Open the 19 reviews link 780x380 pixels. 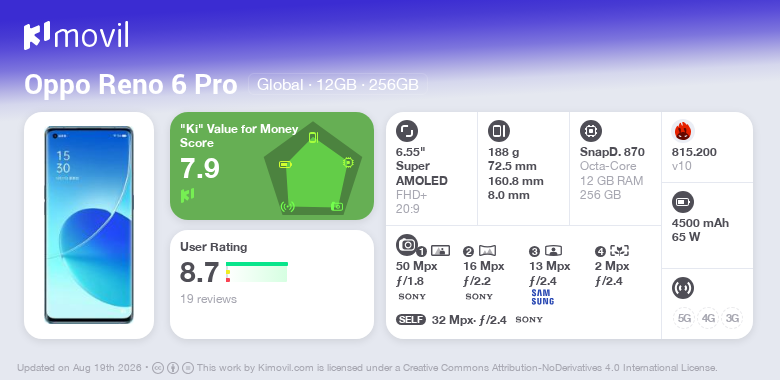pyautogui.click(x=208, y=299)
